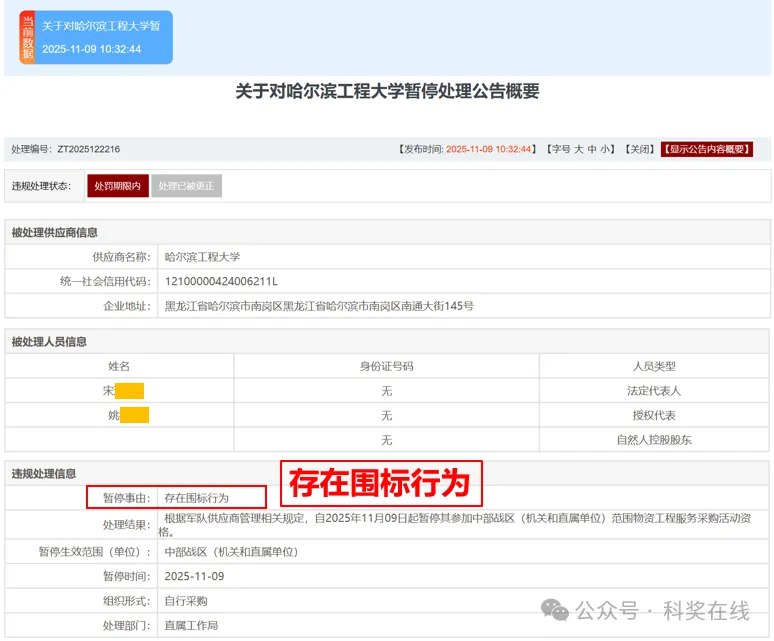The height and width of the screenshot is (641, 774).
Task: Click the 人员类型 column header
Action: 654,366
